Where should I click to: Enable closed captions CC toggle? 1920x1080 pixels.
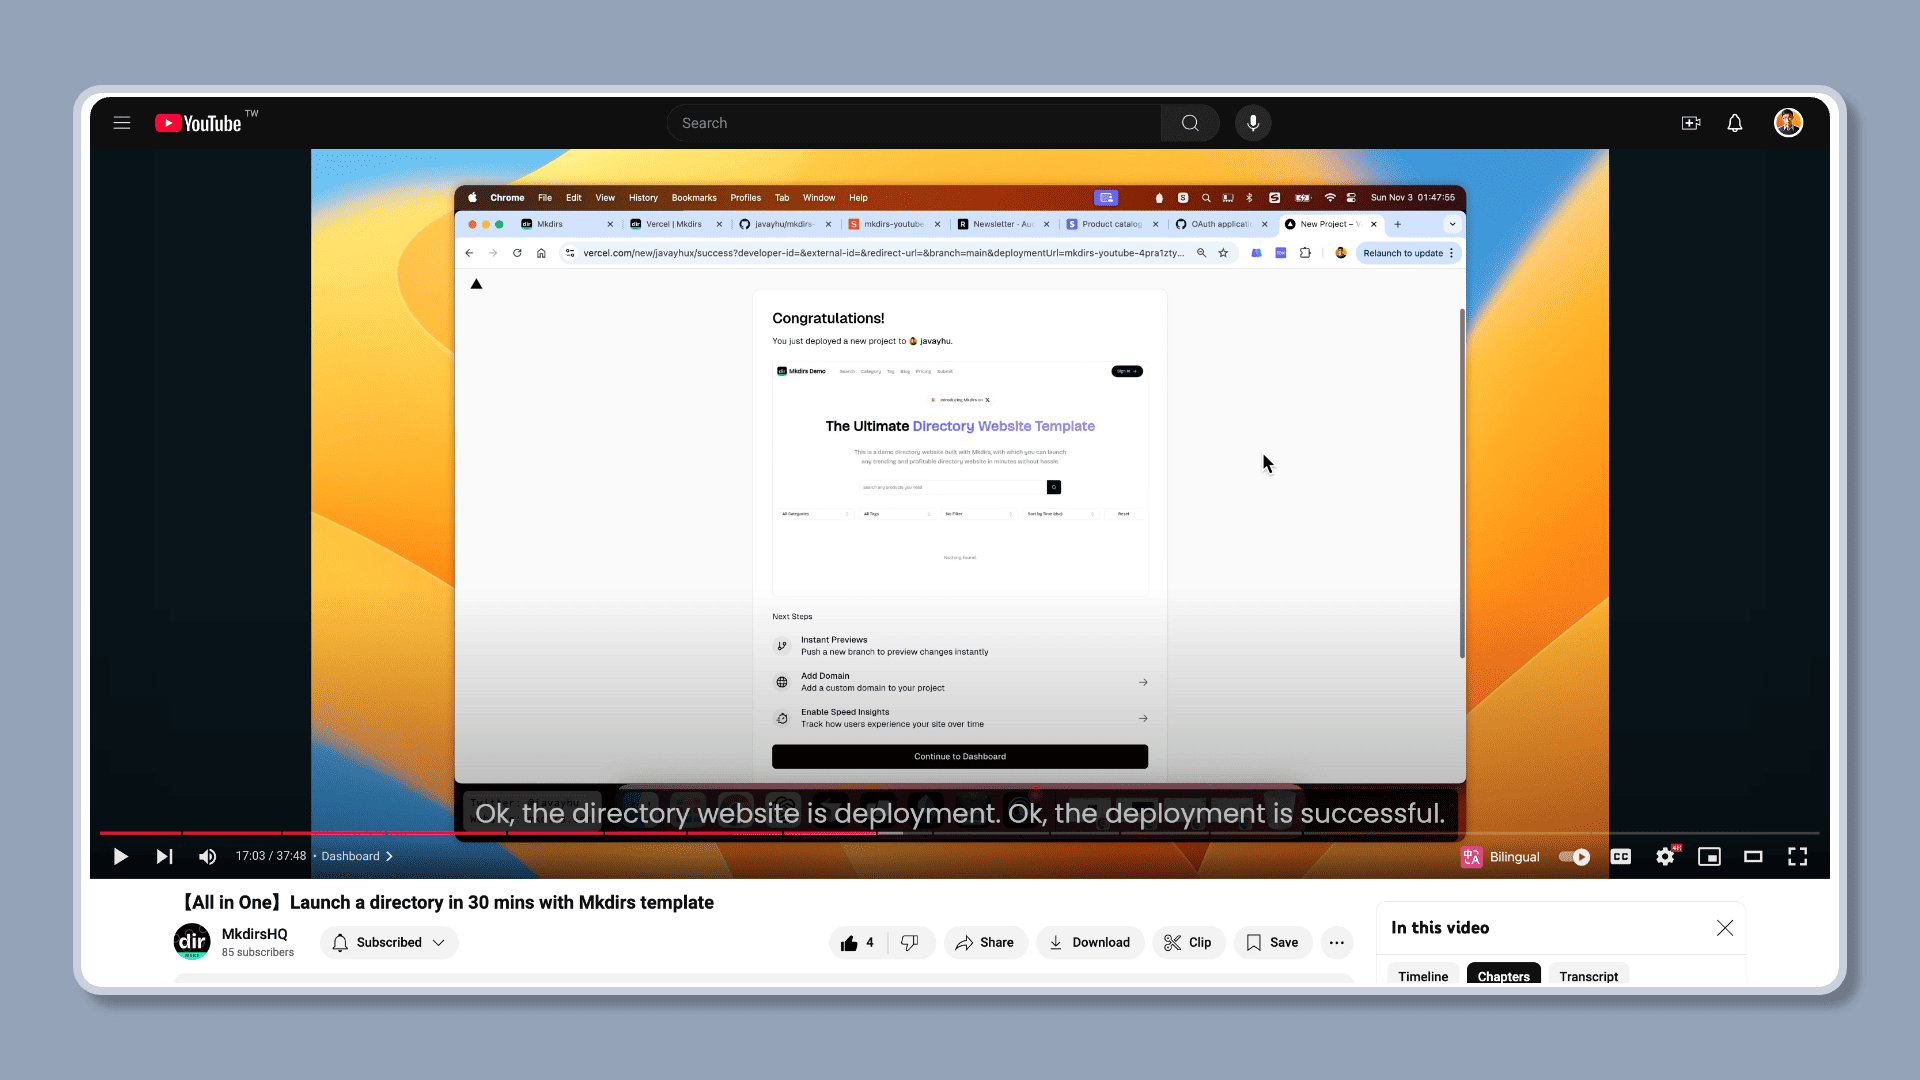(1621, 856)
